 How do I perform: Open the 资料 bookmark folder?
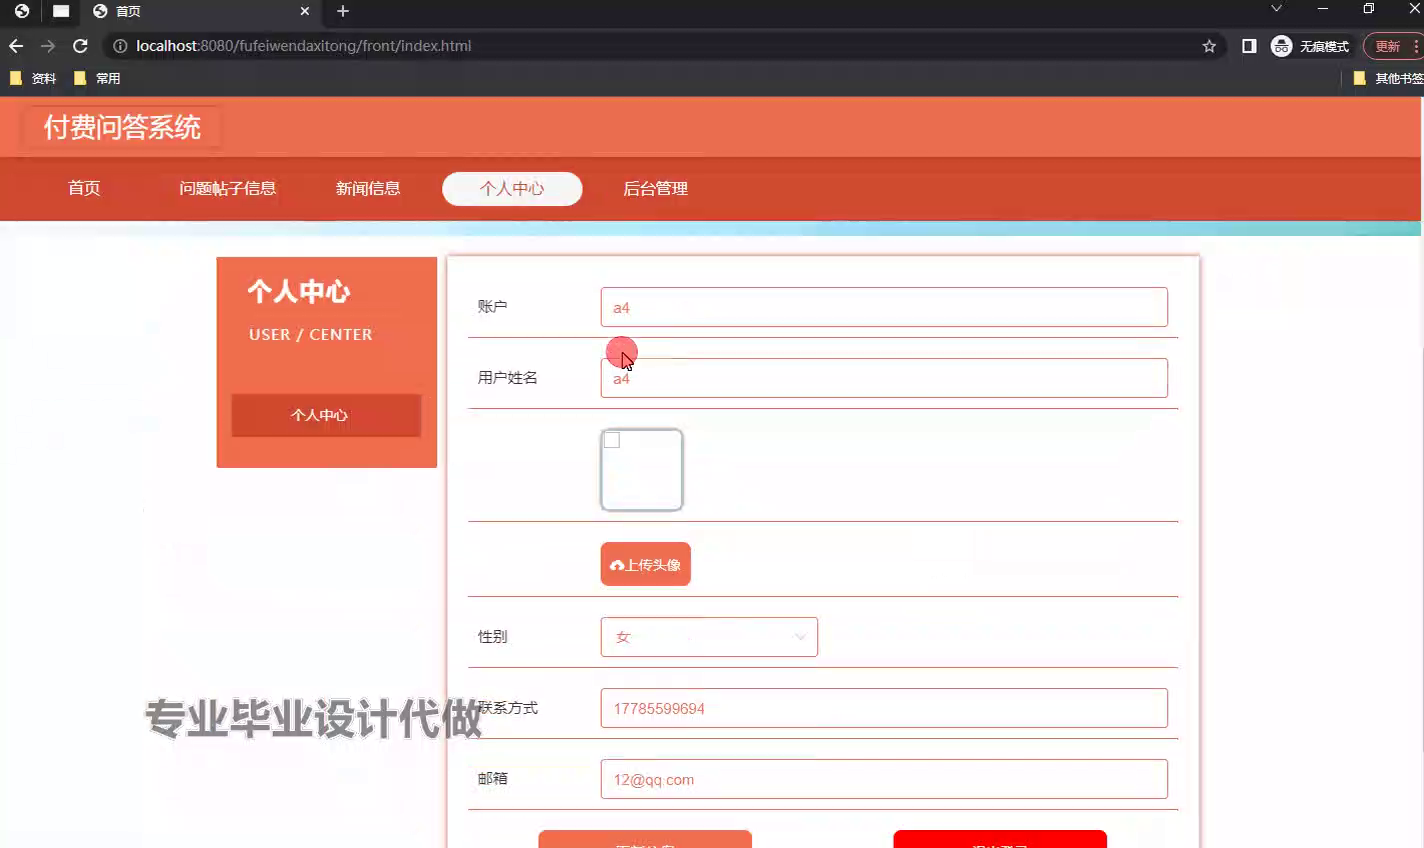coord(33,78)
